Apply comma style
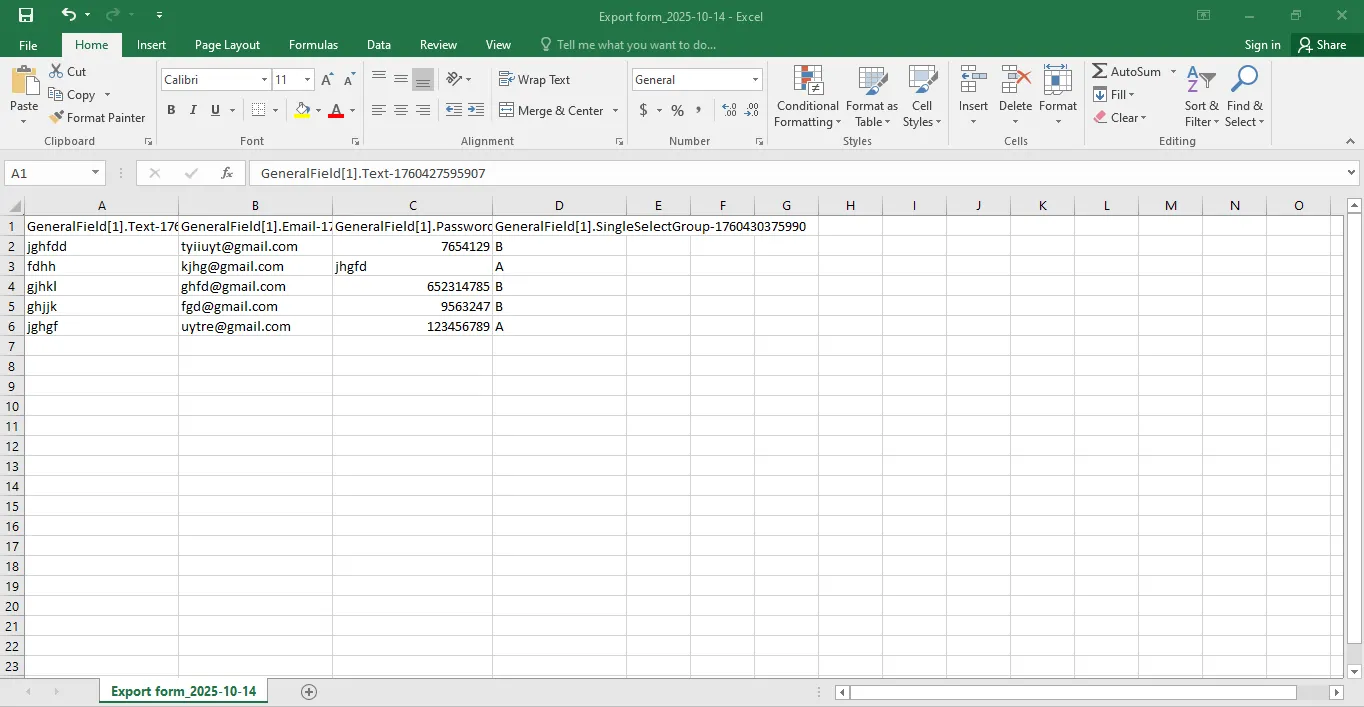This screenshot has height=707, width=1364. [x=700, y=110]
